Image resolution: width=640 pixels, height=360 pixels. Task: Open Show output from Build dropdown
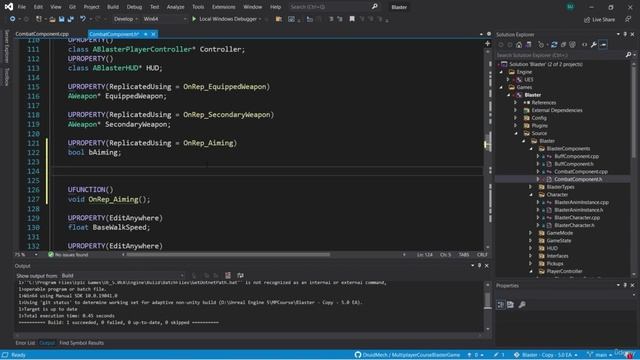click(122, 276)
